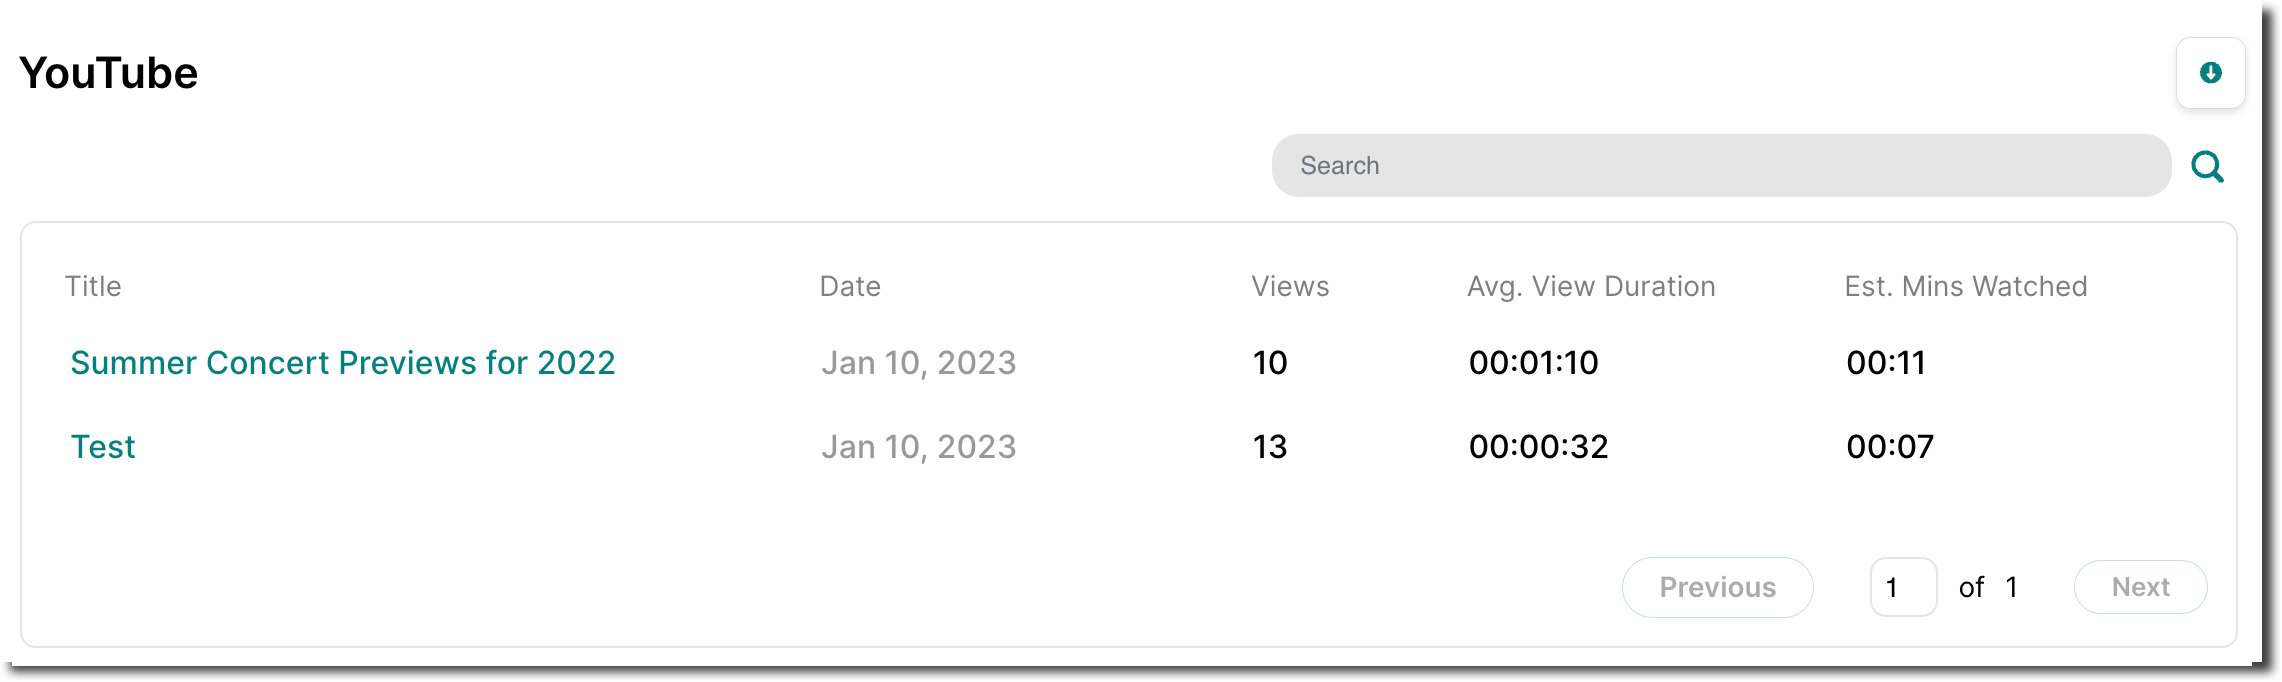2282x682 pixels.
Task: Click inside the Search input field
Action: point(1720,165)
